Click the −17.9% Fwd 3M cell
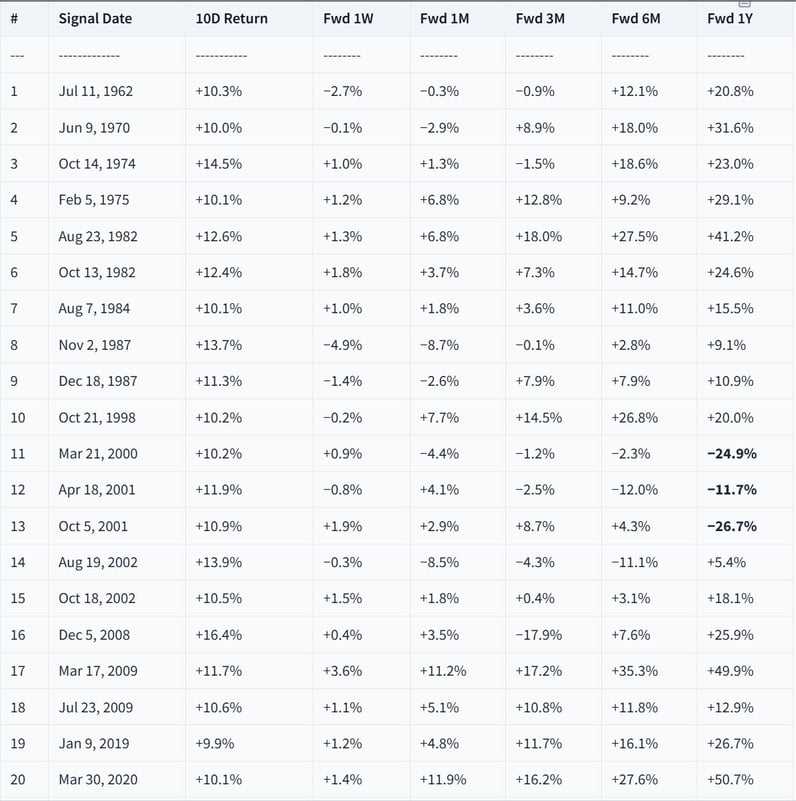 pyautogui.click(x=539, y=635)
